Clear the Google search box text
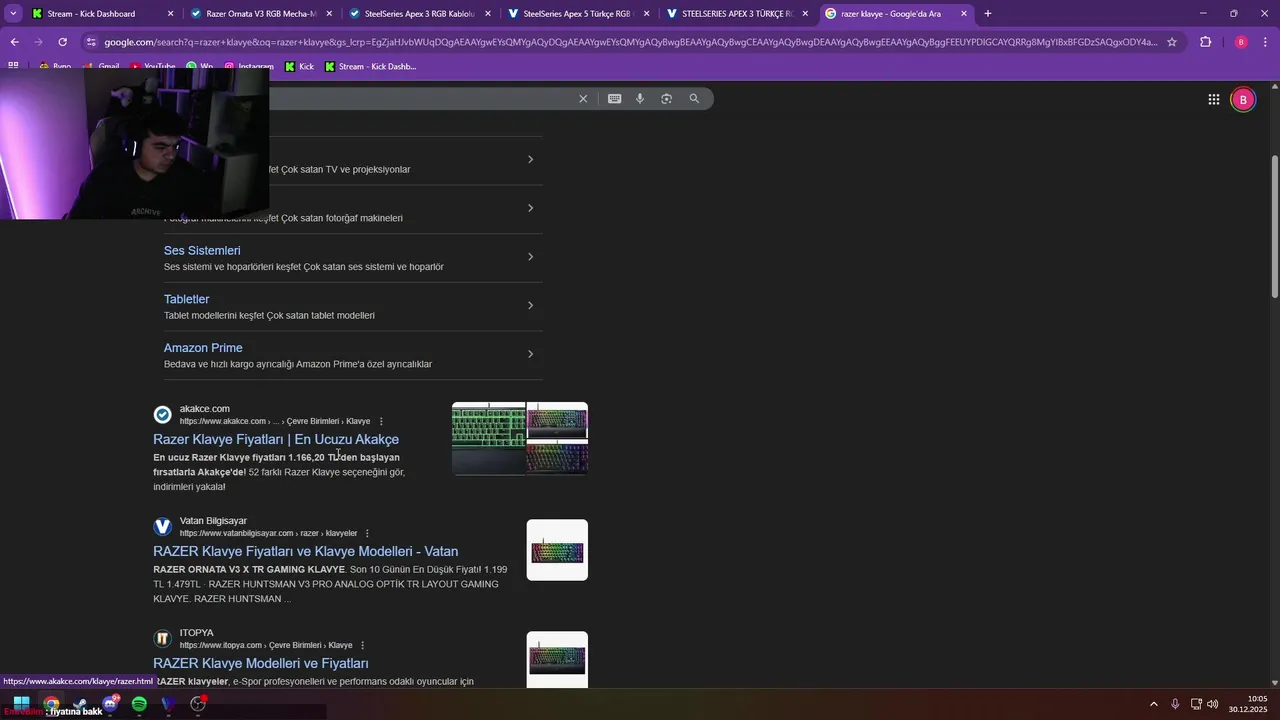This screenshot has width=1280, height=720. (x=583, y=99)
